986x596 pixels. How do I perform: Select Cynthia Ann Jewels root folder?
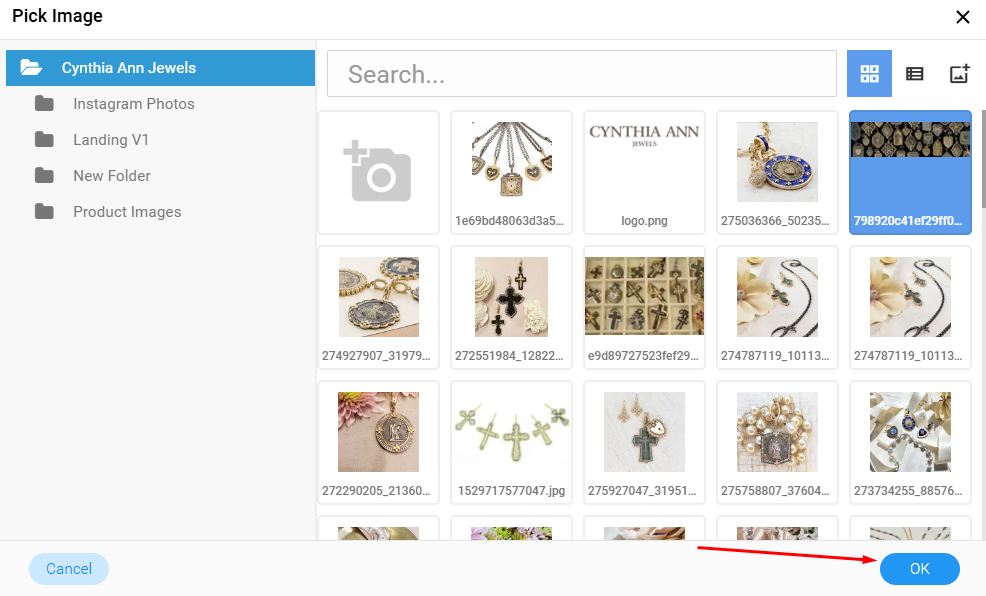[160, 68]
